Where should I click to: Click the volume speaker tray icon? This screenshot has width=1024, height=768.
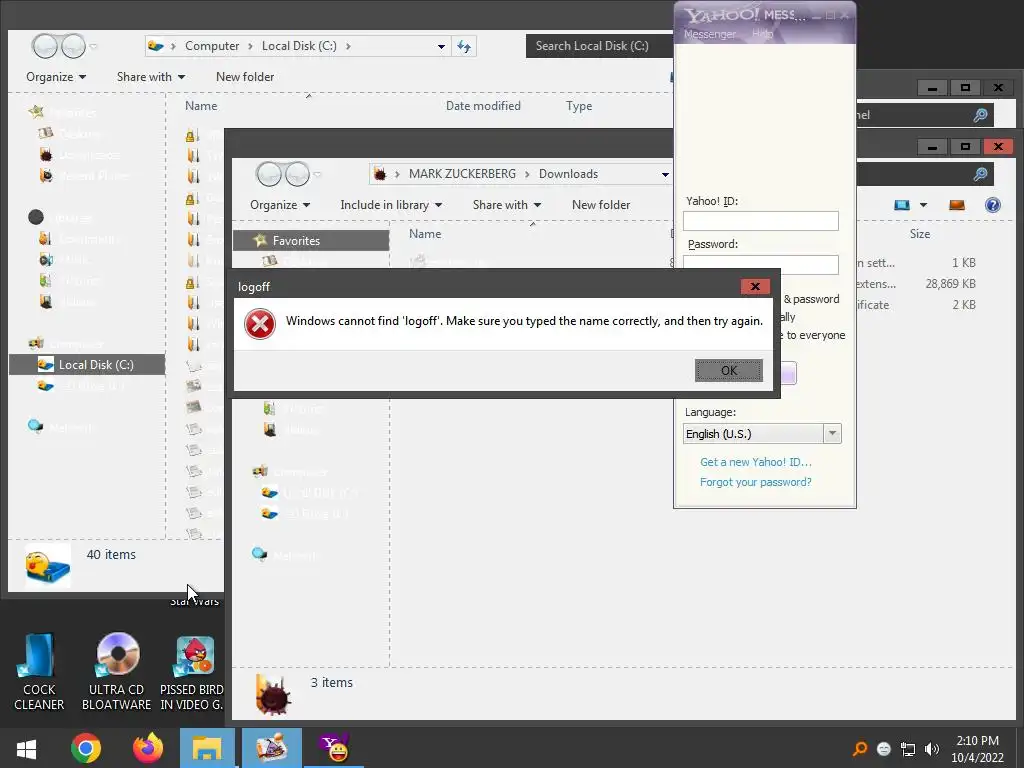[932, 749]
